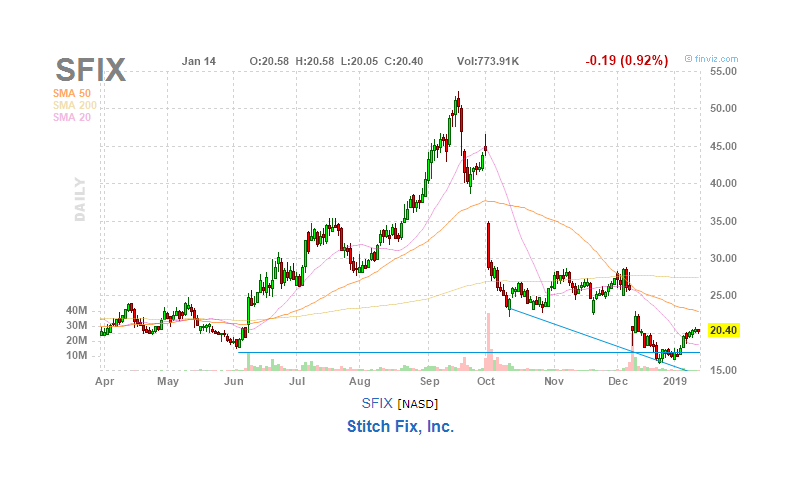The height and width of the screenshot is (487, 803).
Task: Click the -0.19 (0.92%) change value
Action: 627,60
